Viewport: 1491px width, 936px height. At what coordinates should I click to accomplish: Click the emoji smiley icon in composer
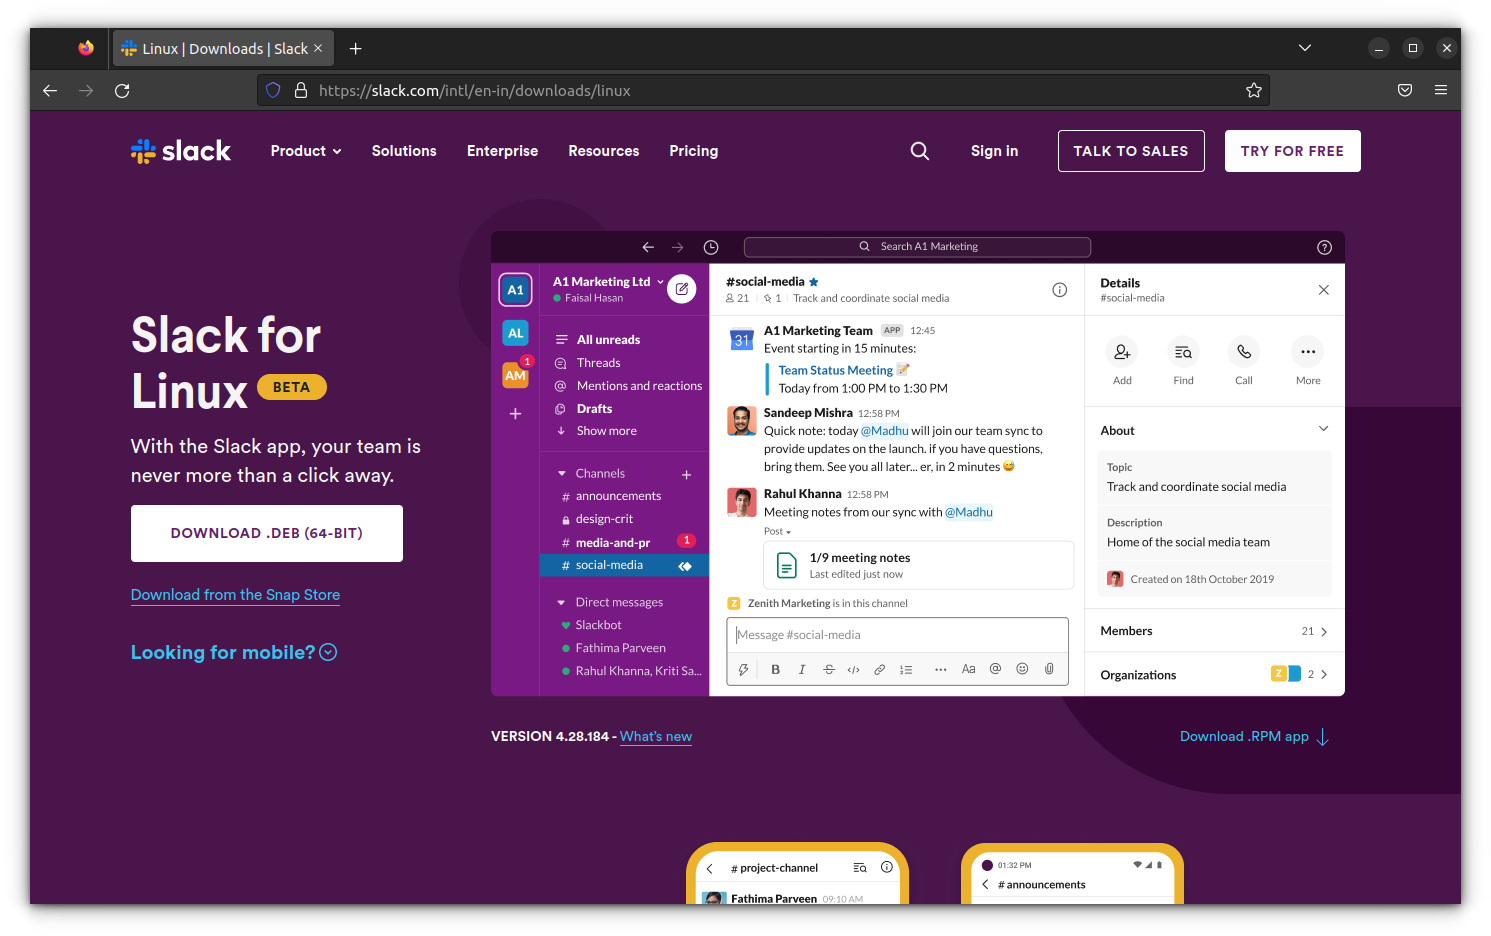(1022, 669)
